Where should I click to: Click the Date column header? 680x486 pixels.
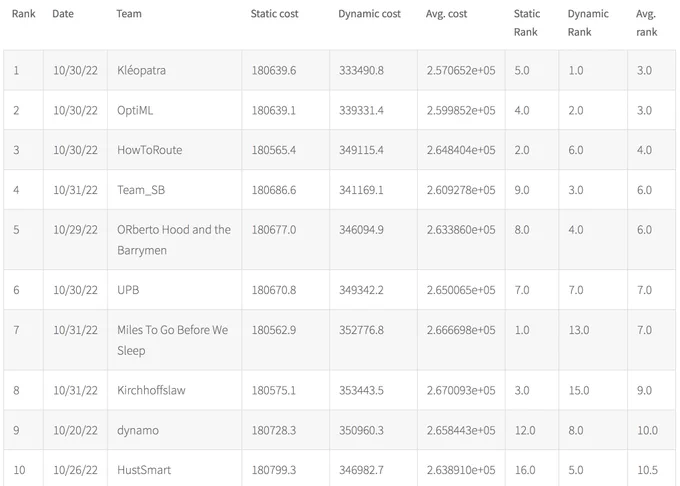click(63, 14)
